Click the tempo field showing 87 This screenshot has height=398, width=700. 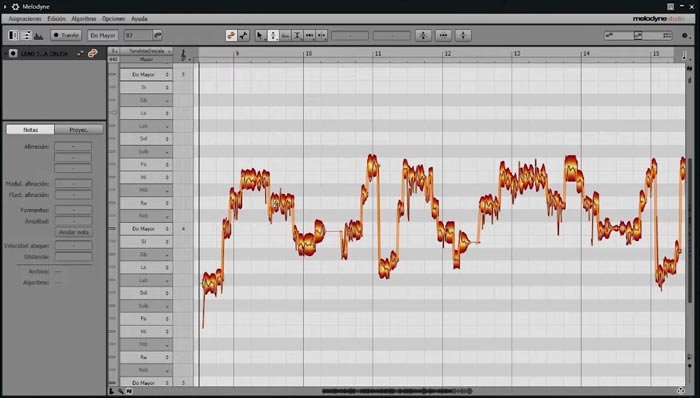138,35
